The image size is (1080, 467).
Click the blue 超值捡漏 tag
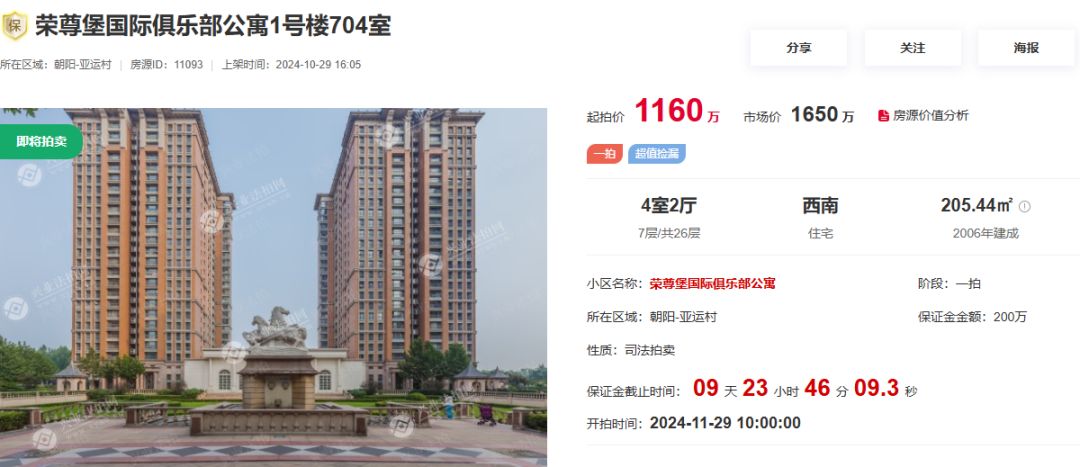click(656, 154)
